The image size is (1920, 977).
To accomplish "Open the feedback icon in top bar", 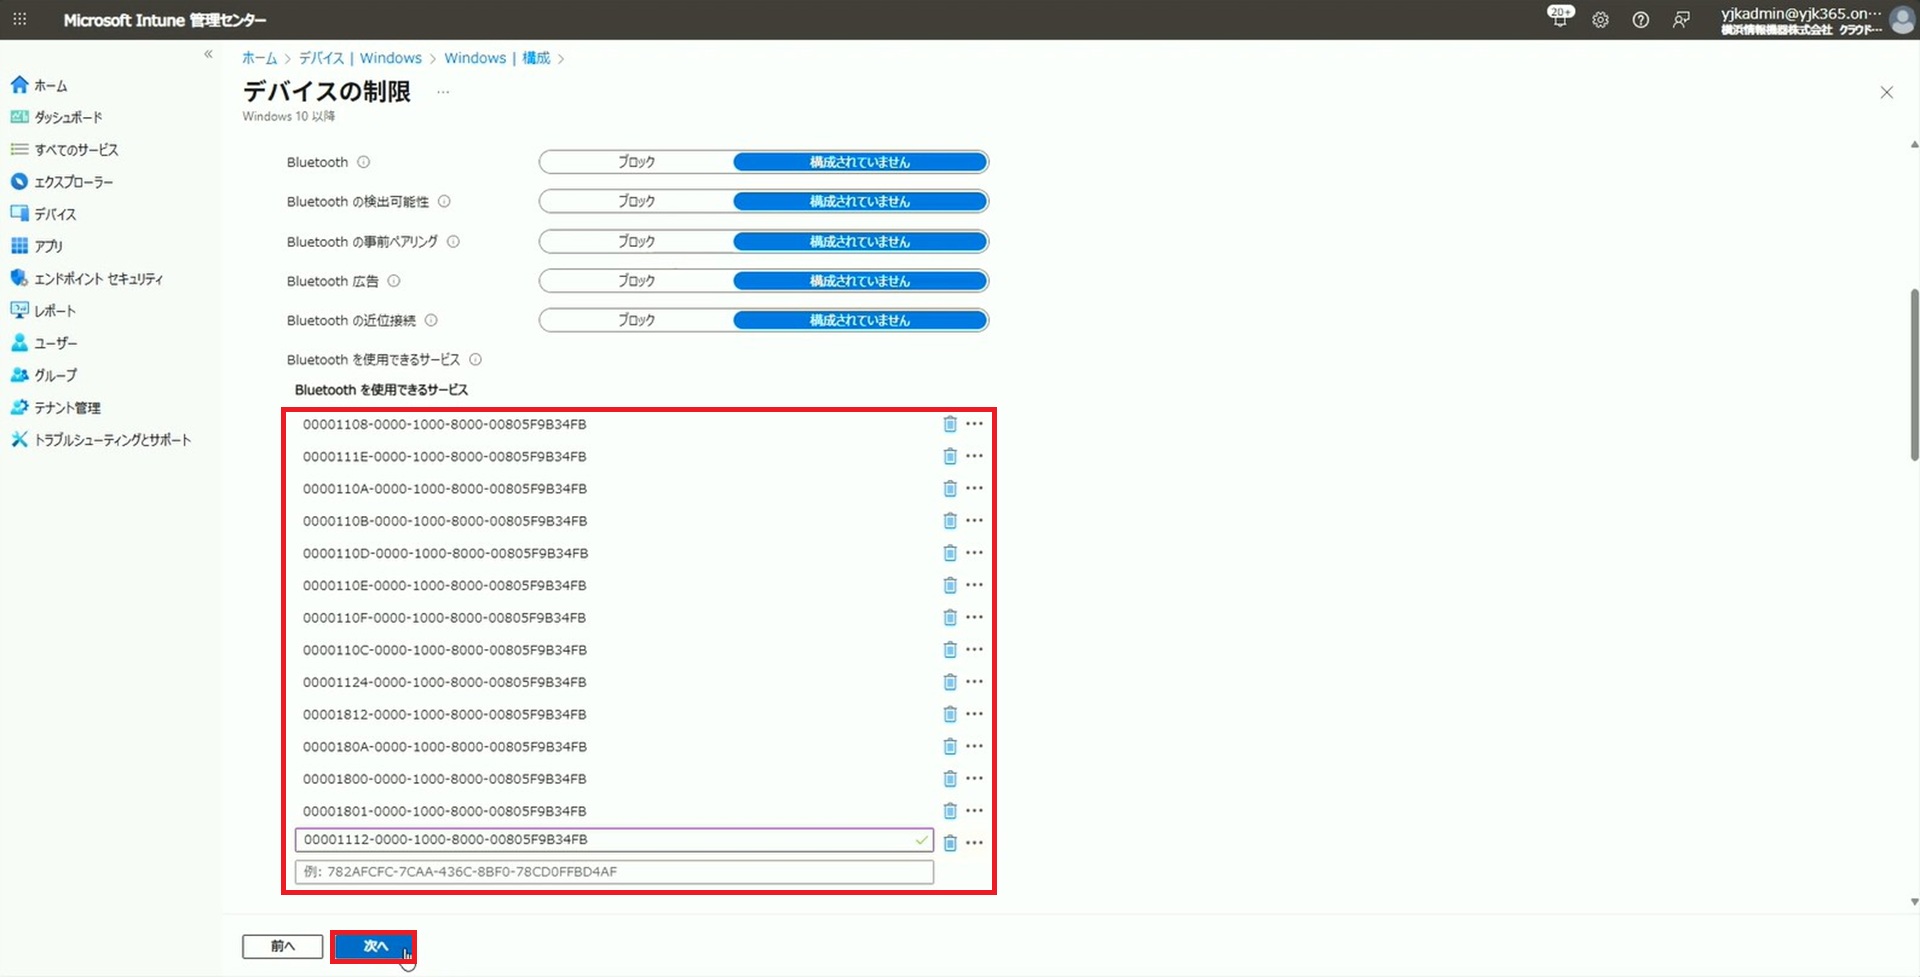I will (1681, 20).
